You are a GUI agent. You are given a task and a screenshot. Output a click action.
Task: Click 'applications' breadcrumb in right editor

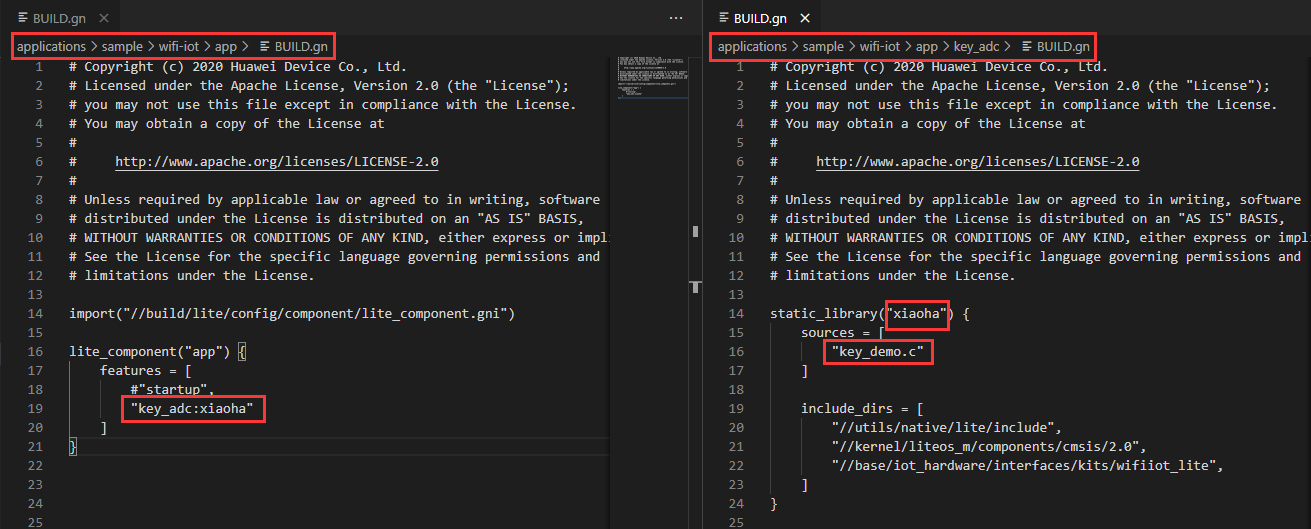tap(753, 46)
